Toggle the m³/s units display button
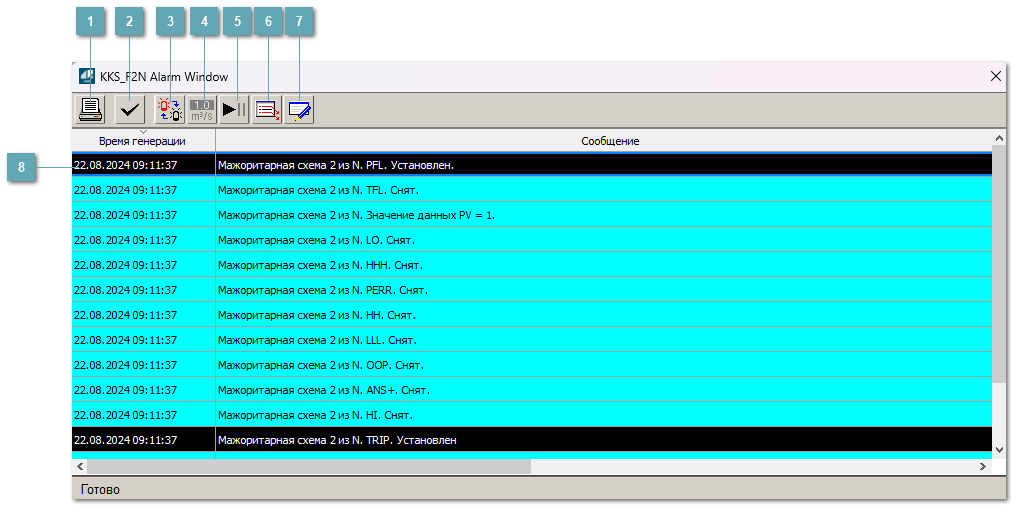1015x508 pixels. (202, 109)
